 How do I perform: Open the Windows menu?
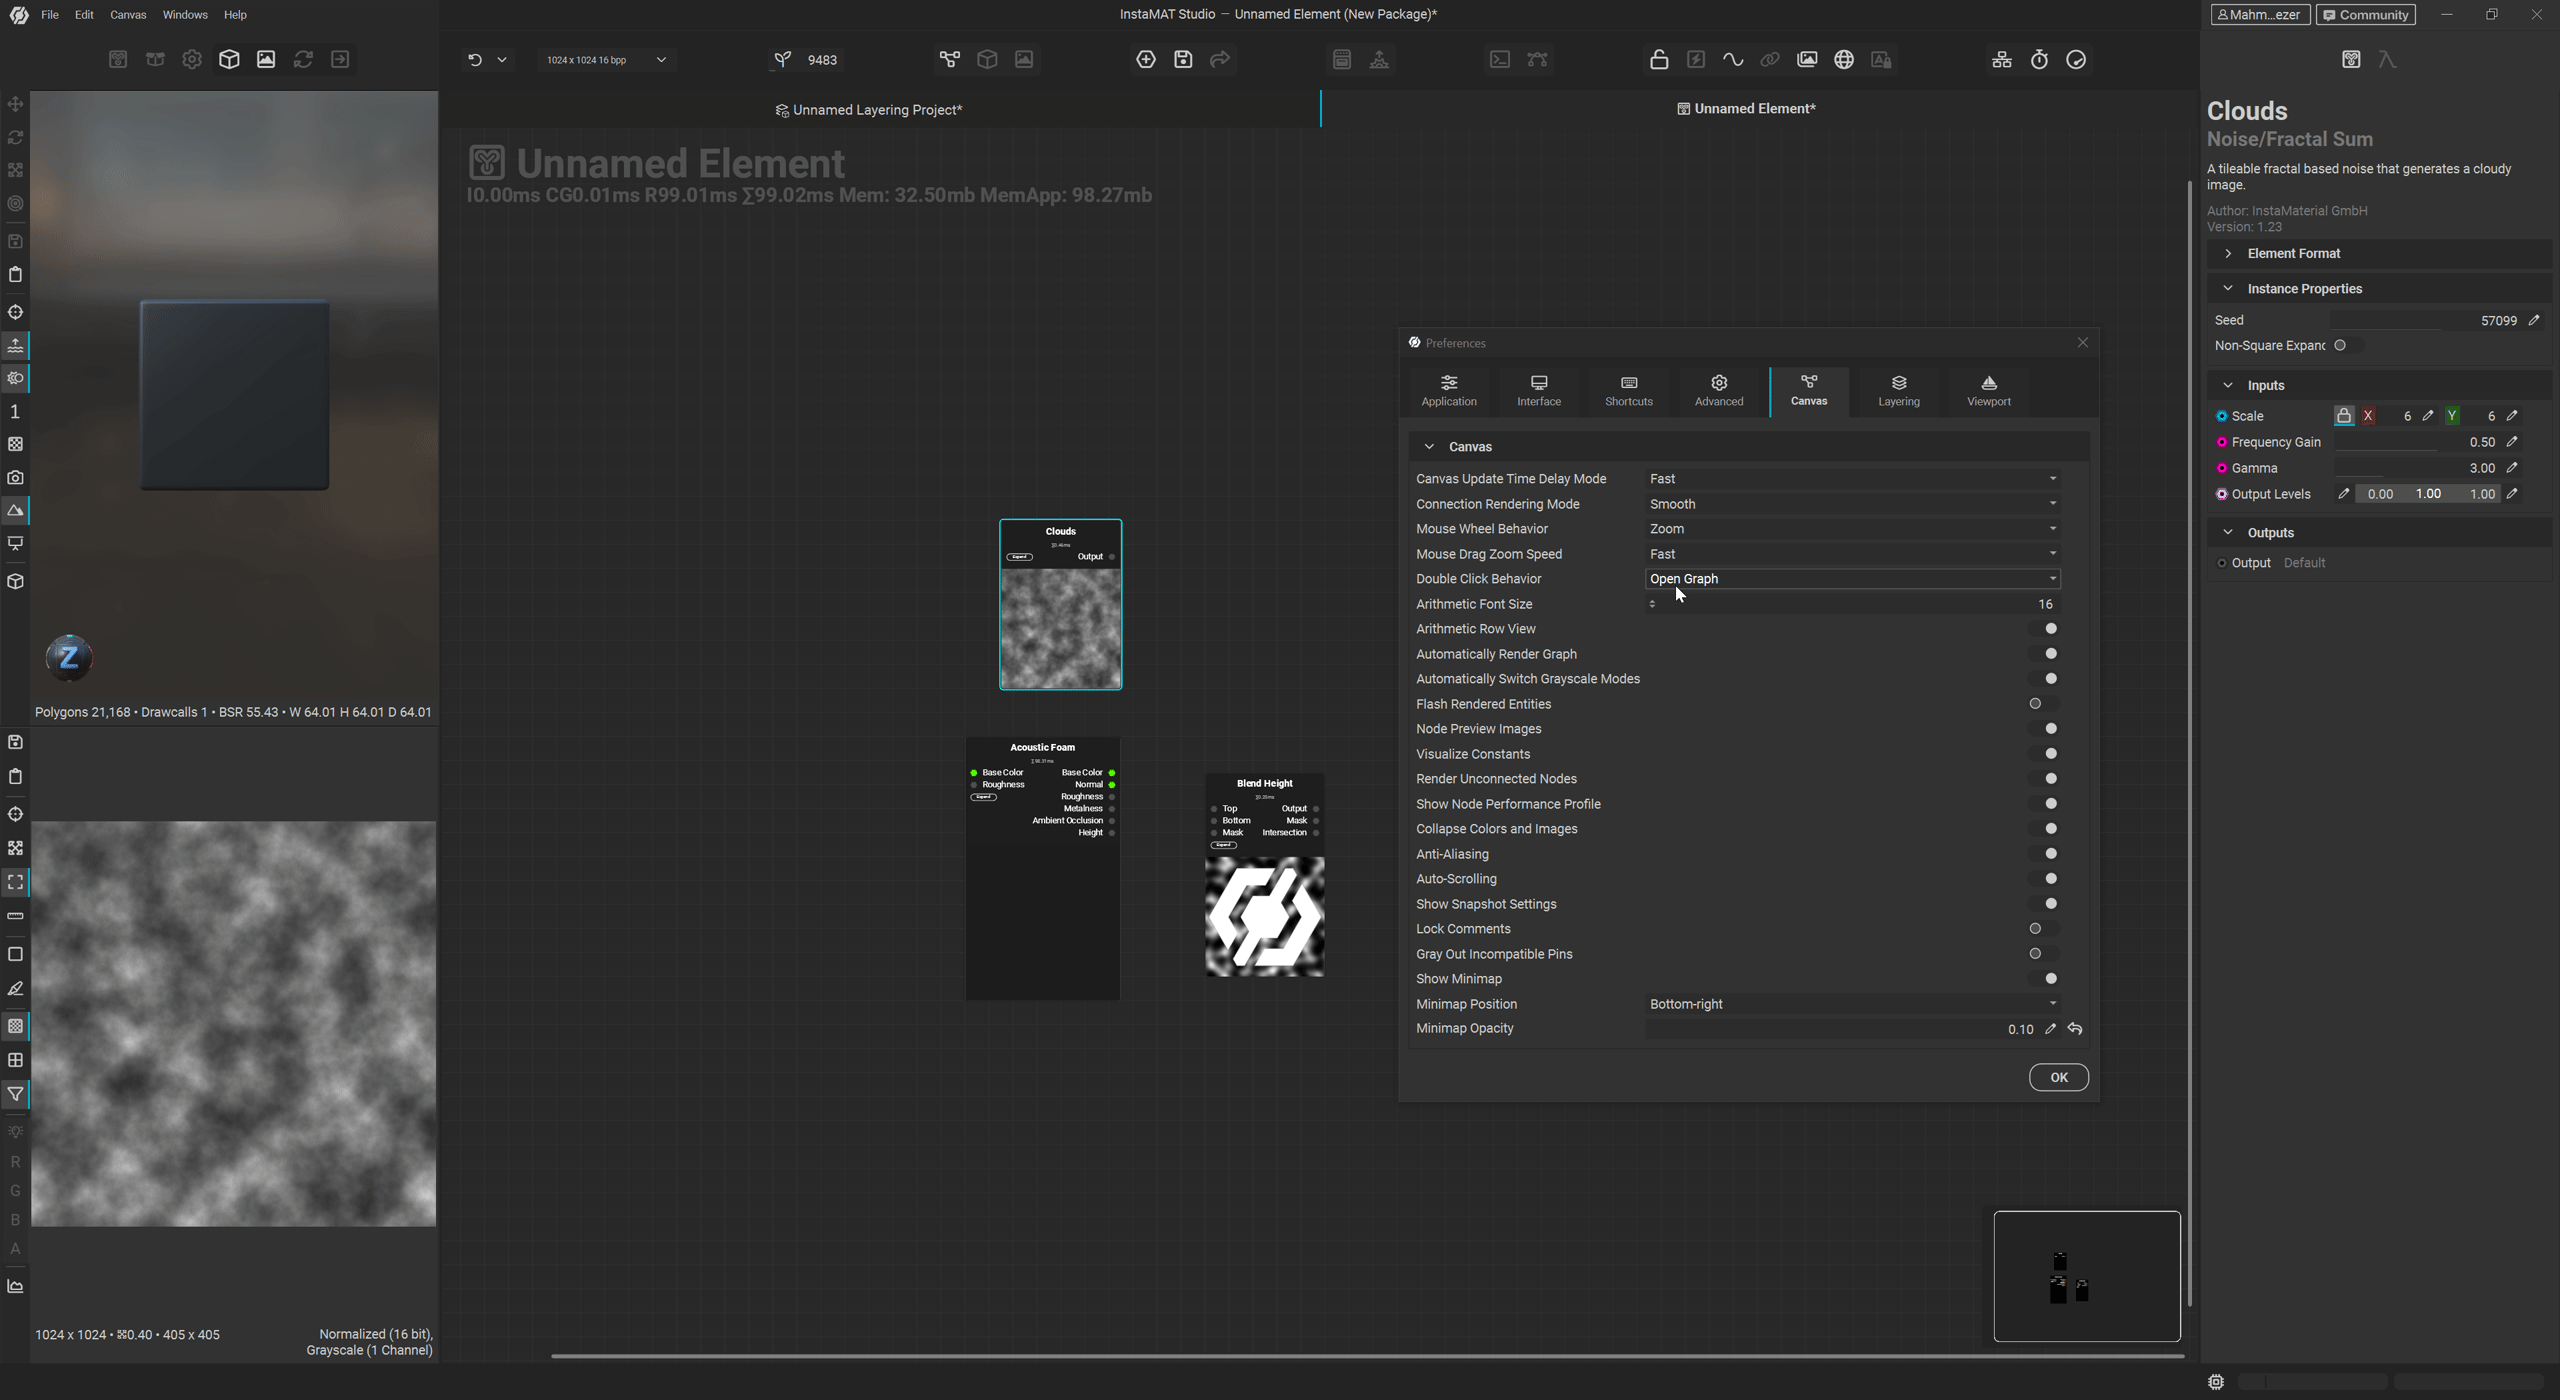pos(184,15)
